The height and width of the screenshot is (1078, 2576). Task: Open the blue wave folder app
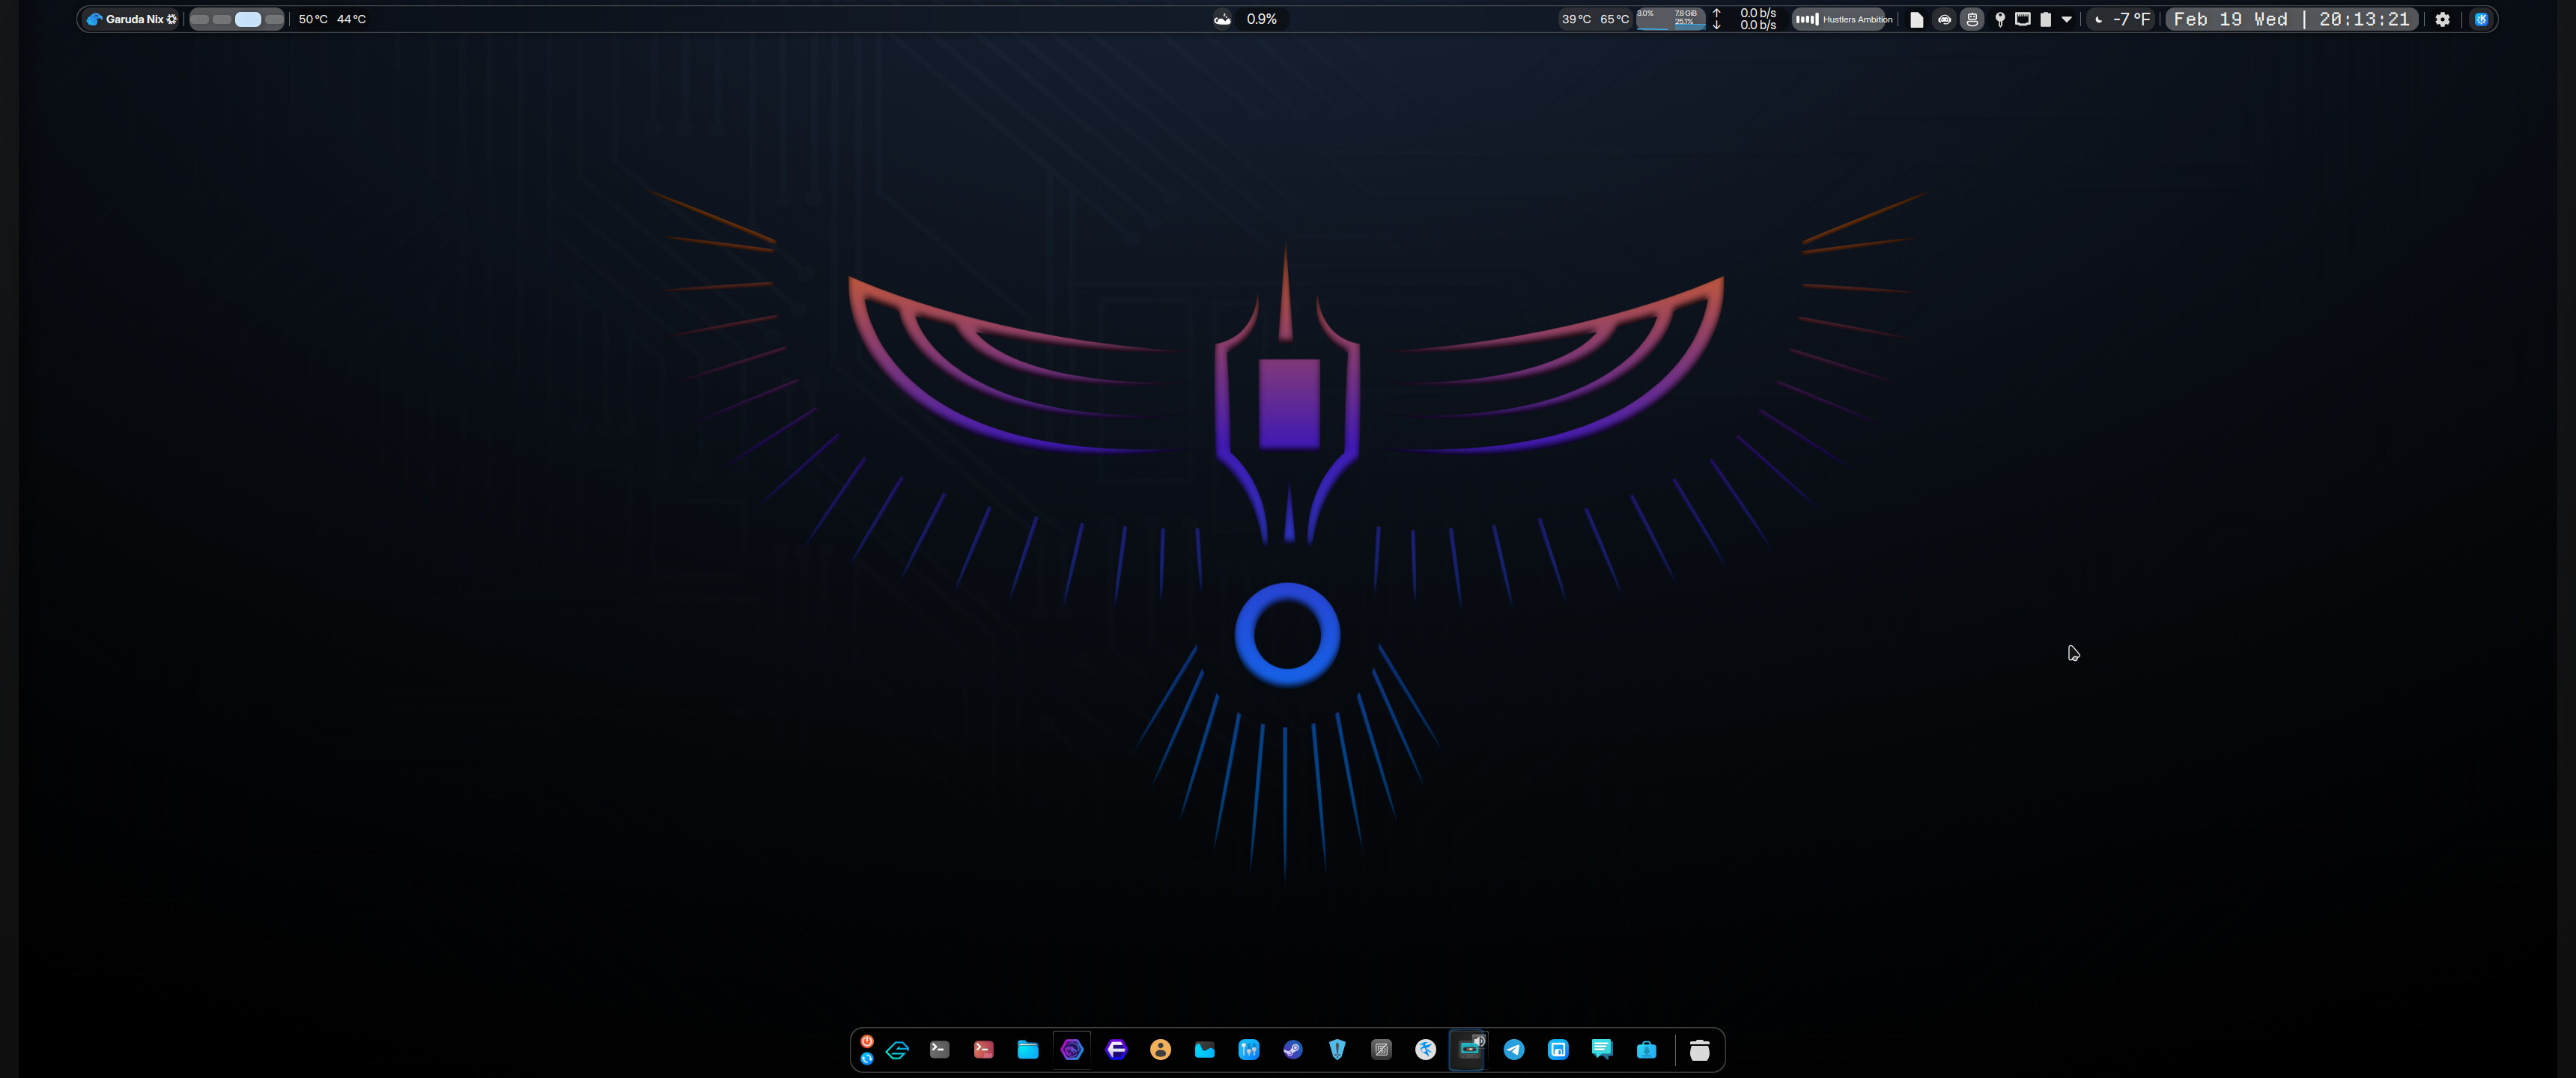(1204, 1050)
